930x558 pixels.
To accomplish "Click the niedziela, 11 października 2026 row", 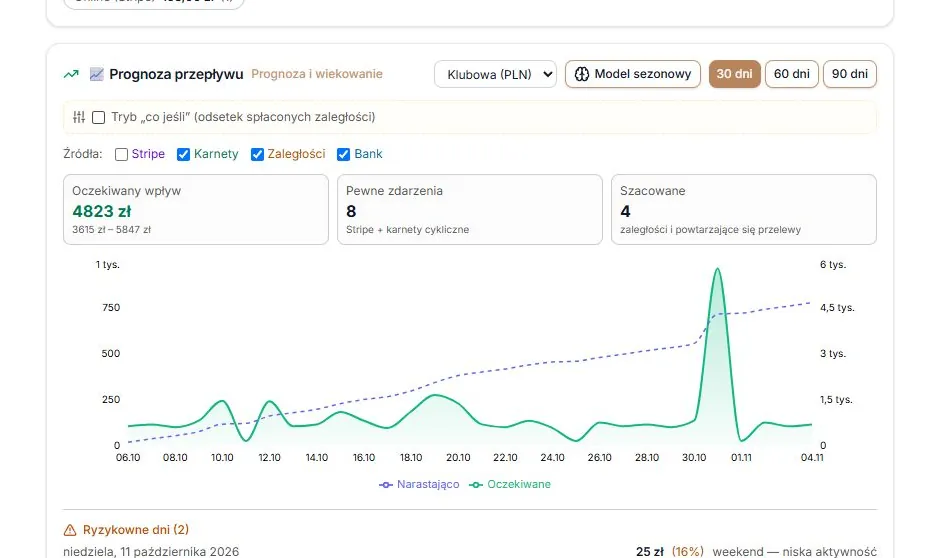I will pos(470,551).
